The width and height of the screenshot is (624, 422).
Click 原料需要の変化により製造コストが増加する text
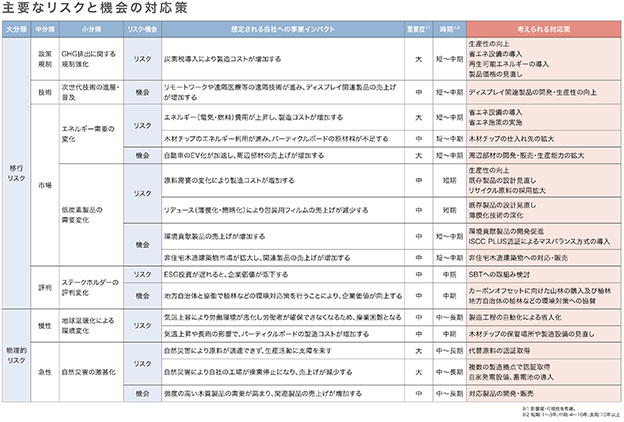(x=229, y=180)
